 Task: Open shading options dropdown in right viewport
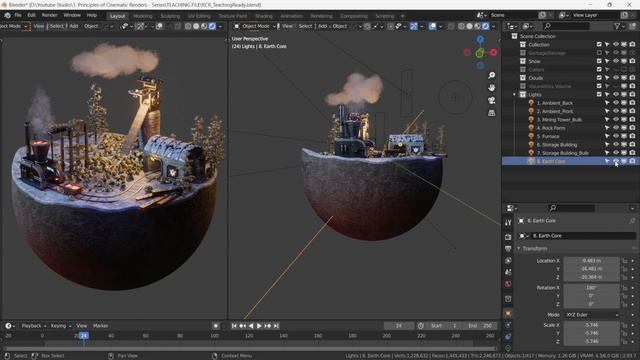pos(493,26)
